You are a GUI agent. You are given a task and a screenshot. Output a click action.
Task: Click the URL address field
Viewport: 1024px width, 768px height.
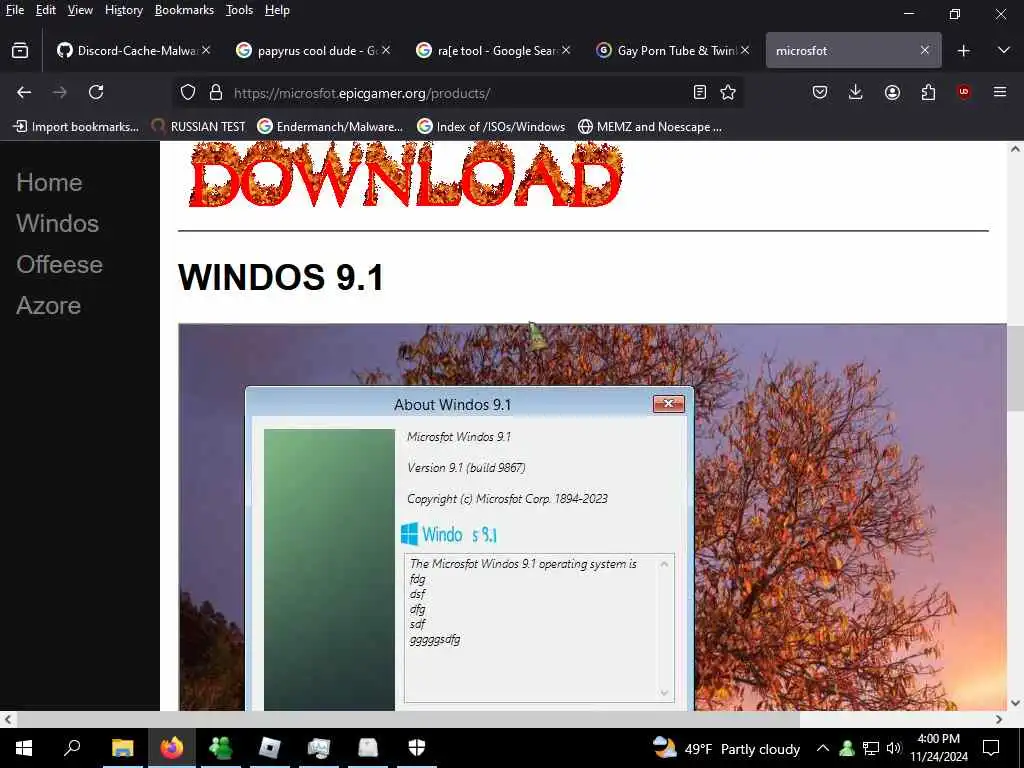[457, 93]
